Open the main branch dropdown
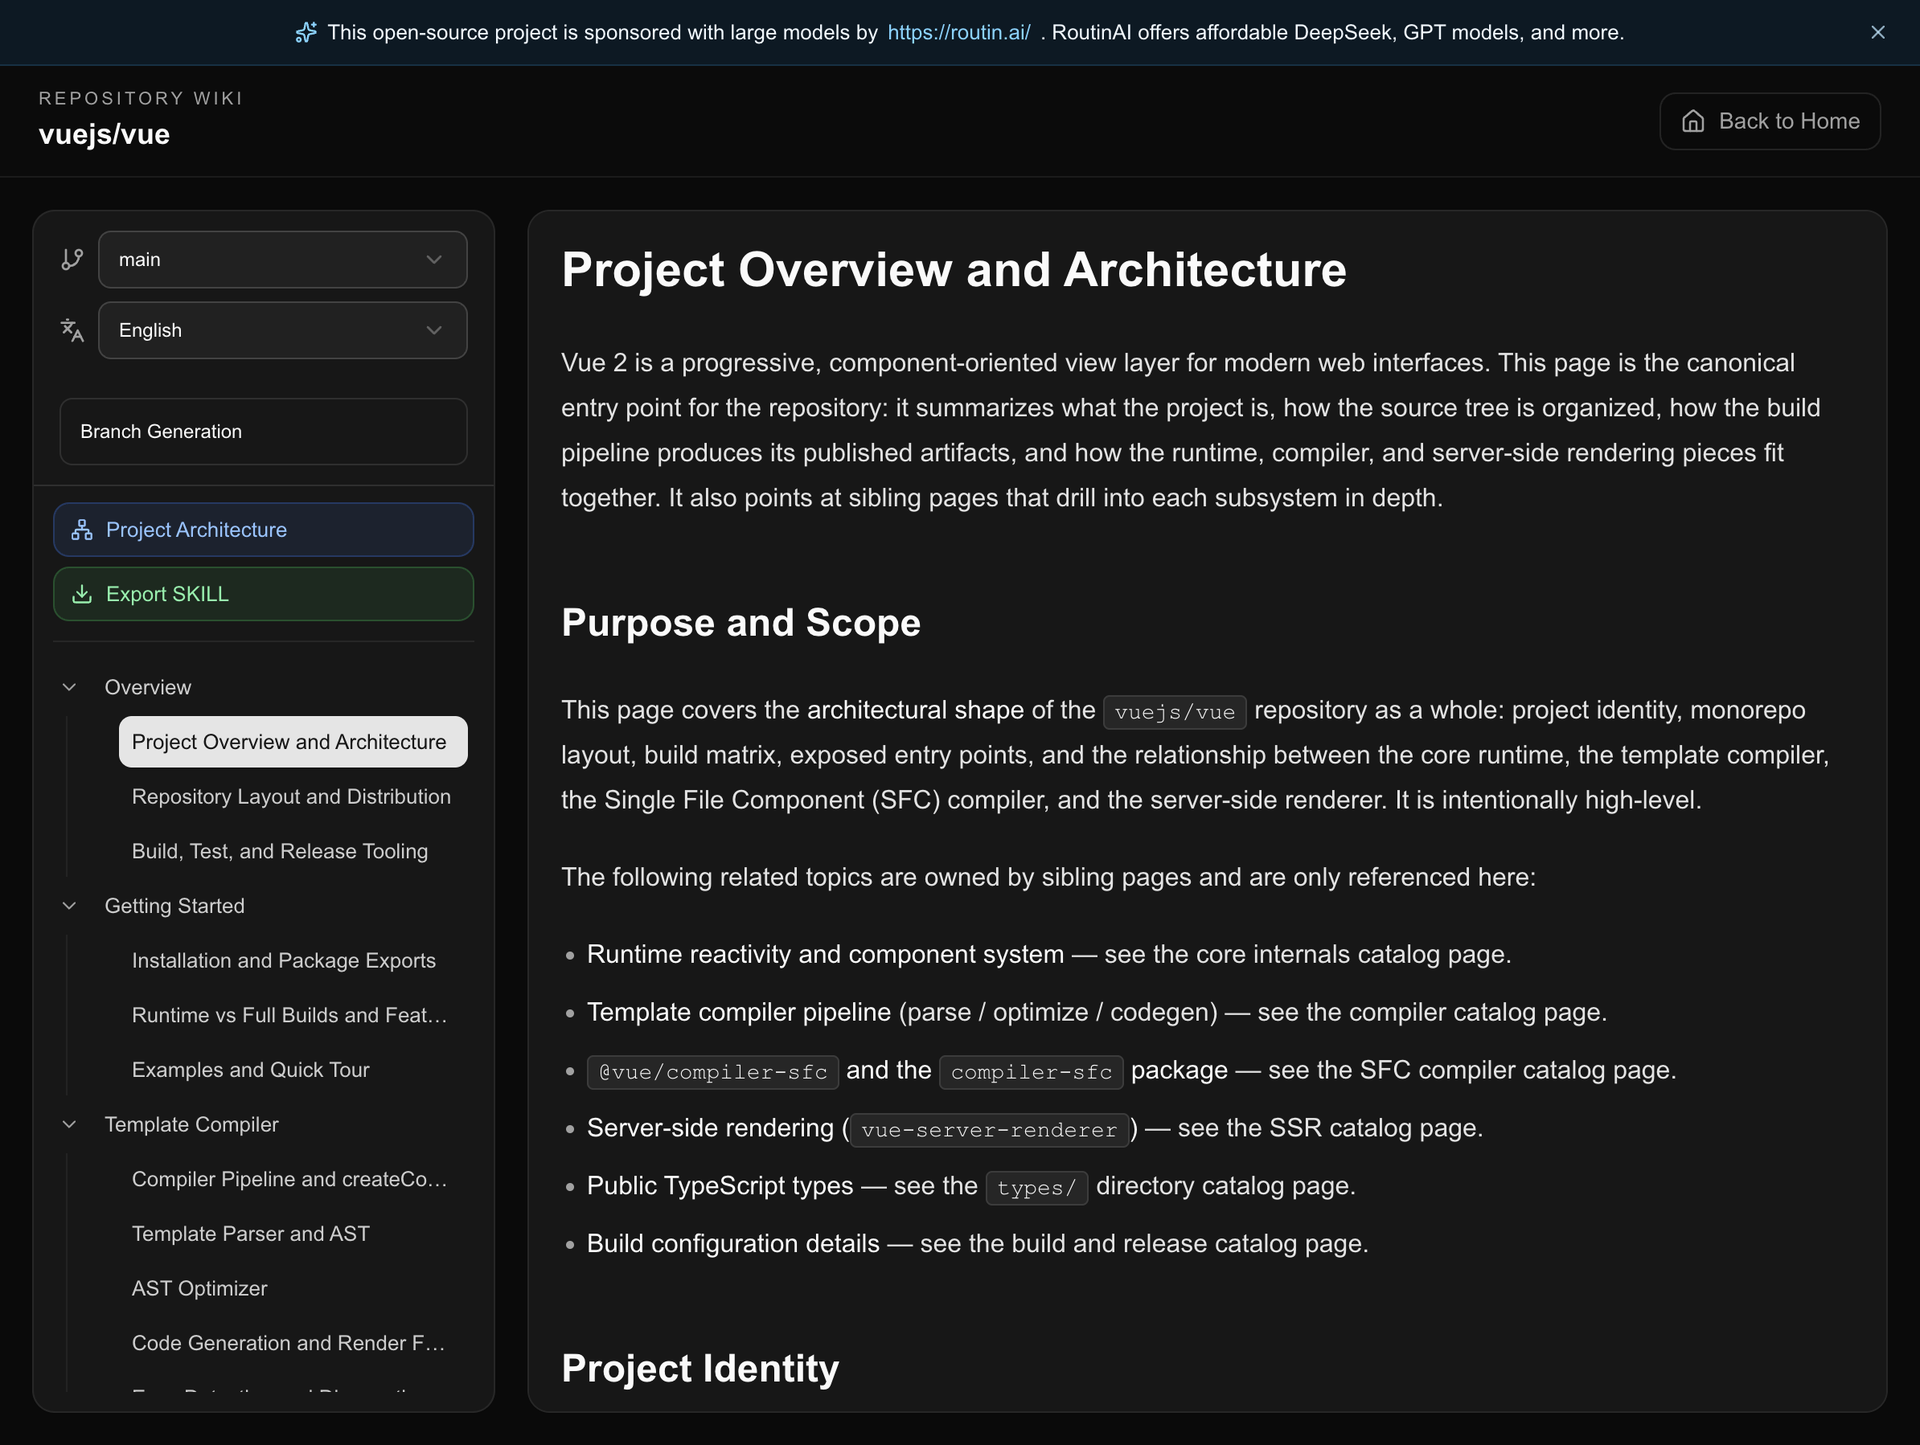This screenshot has height=1445, width=1920. pyautogui.click(x=283, y=260)
